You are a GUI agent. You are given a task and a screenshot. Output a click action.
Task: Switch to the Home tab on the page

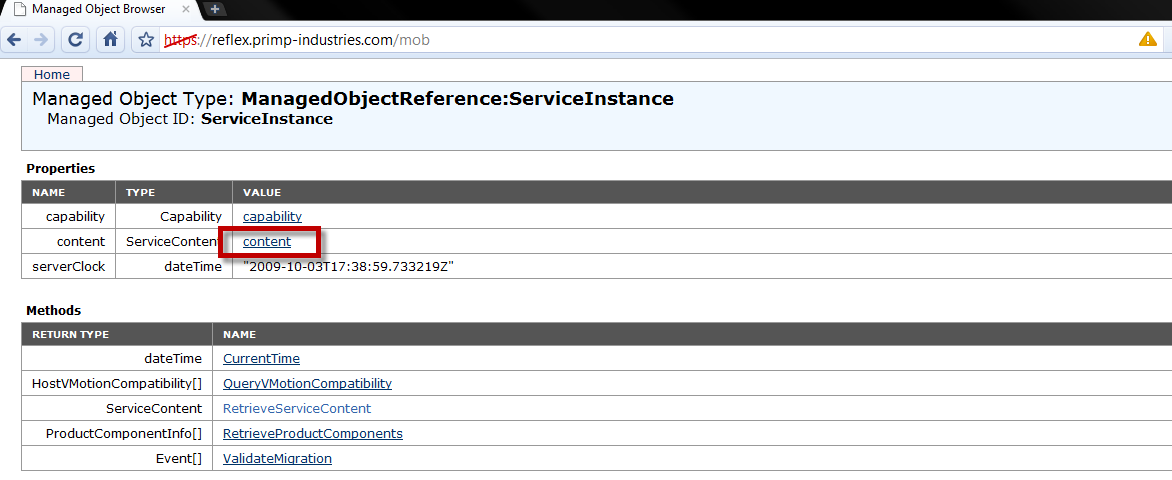click(52, 74)
